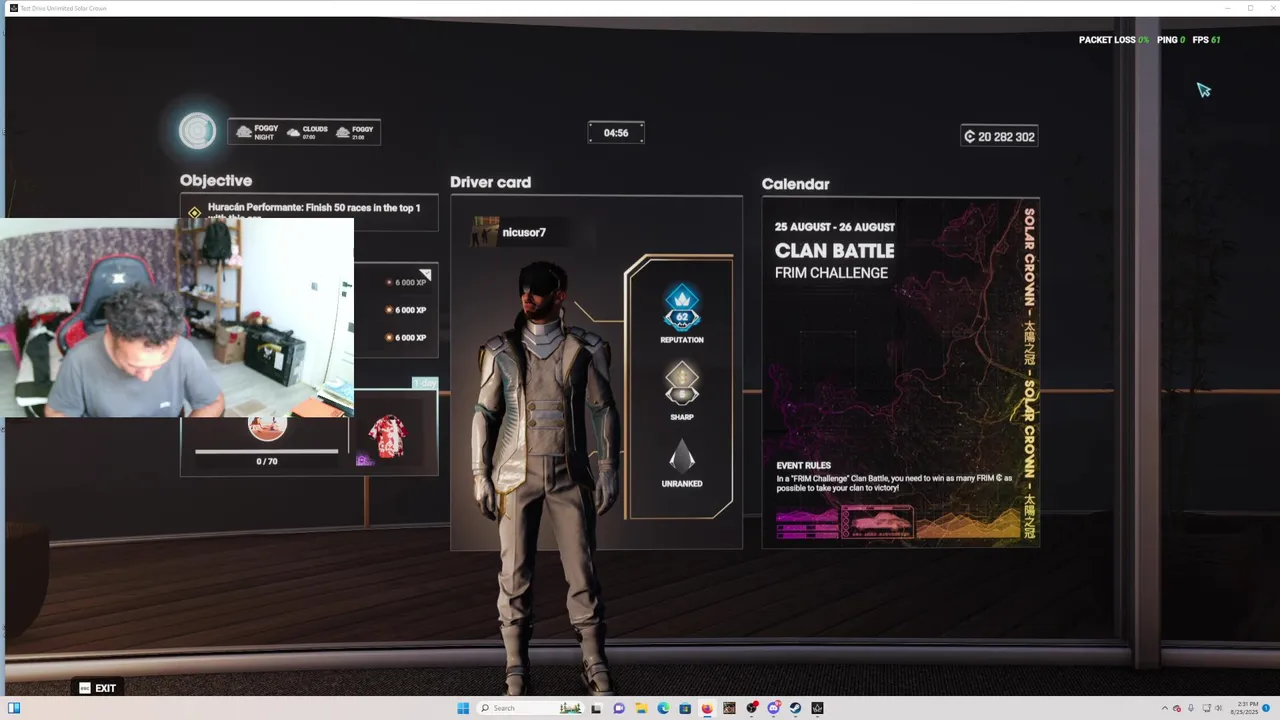Click the glowing Solar Crown emblem icon
Screen dimensions: 1280x720
pyautogui.click(x=197, y=131)
